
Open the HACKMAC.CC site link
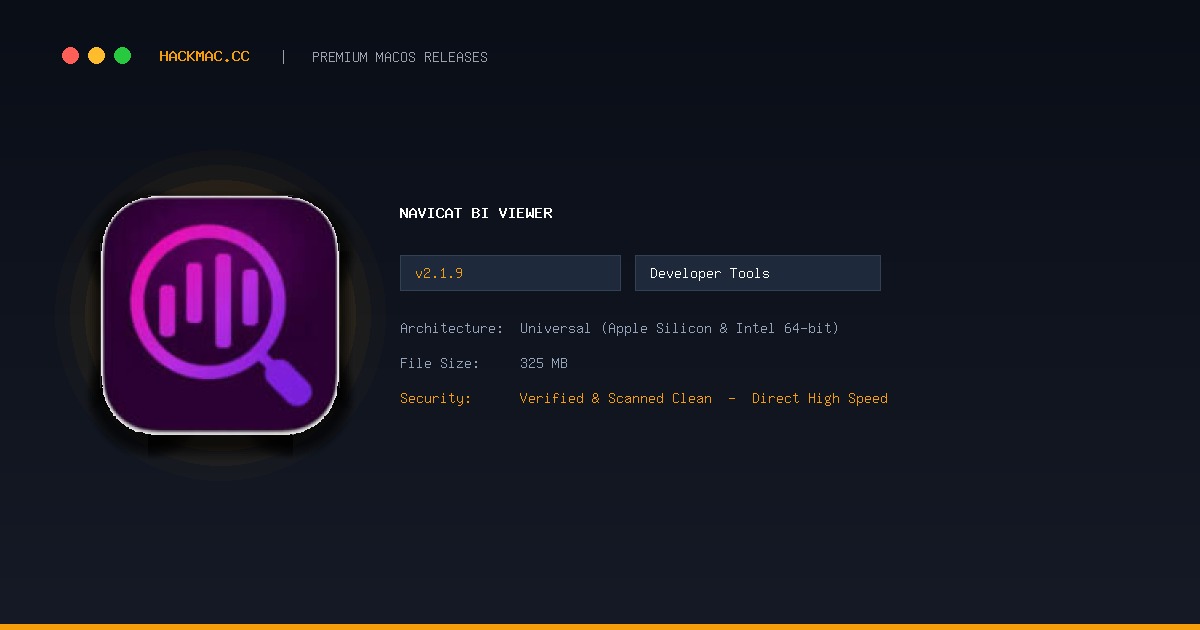tap(204, 57)
